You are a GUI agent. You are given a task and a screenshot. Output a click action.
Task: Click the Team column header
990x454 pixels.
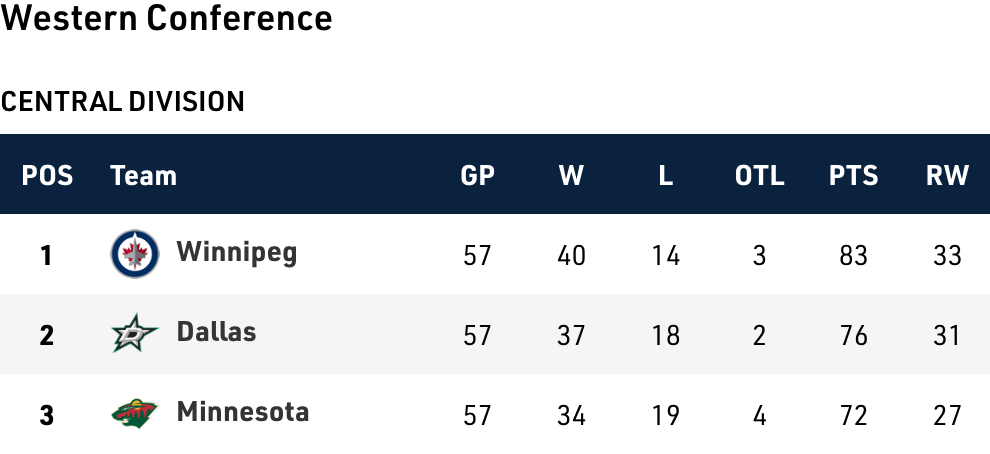[x=143, y=176]
